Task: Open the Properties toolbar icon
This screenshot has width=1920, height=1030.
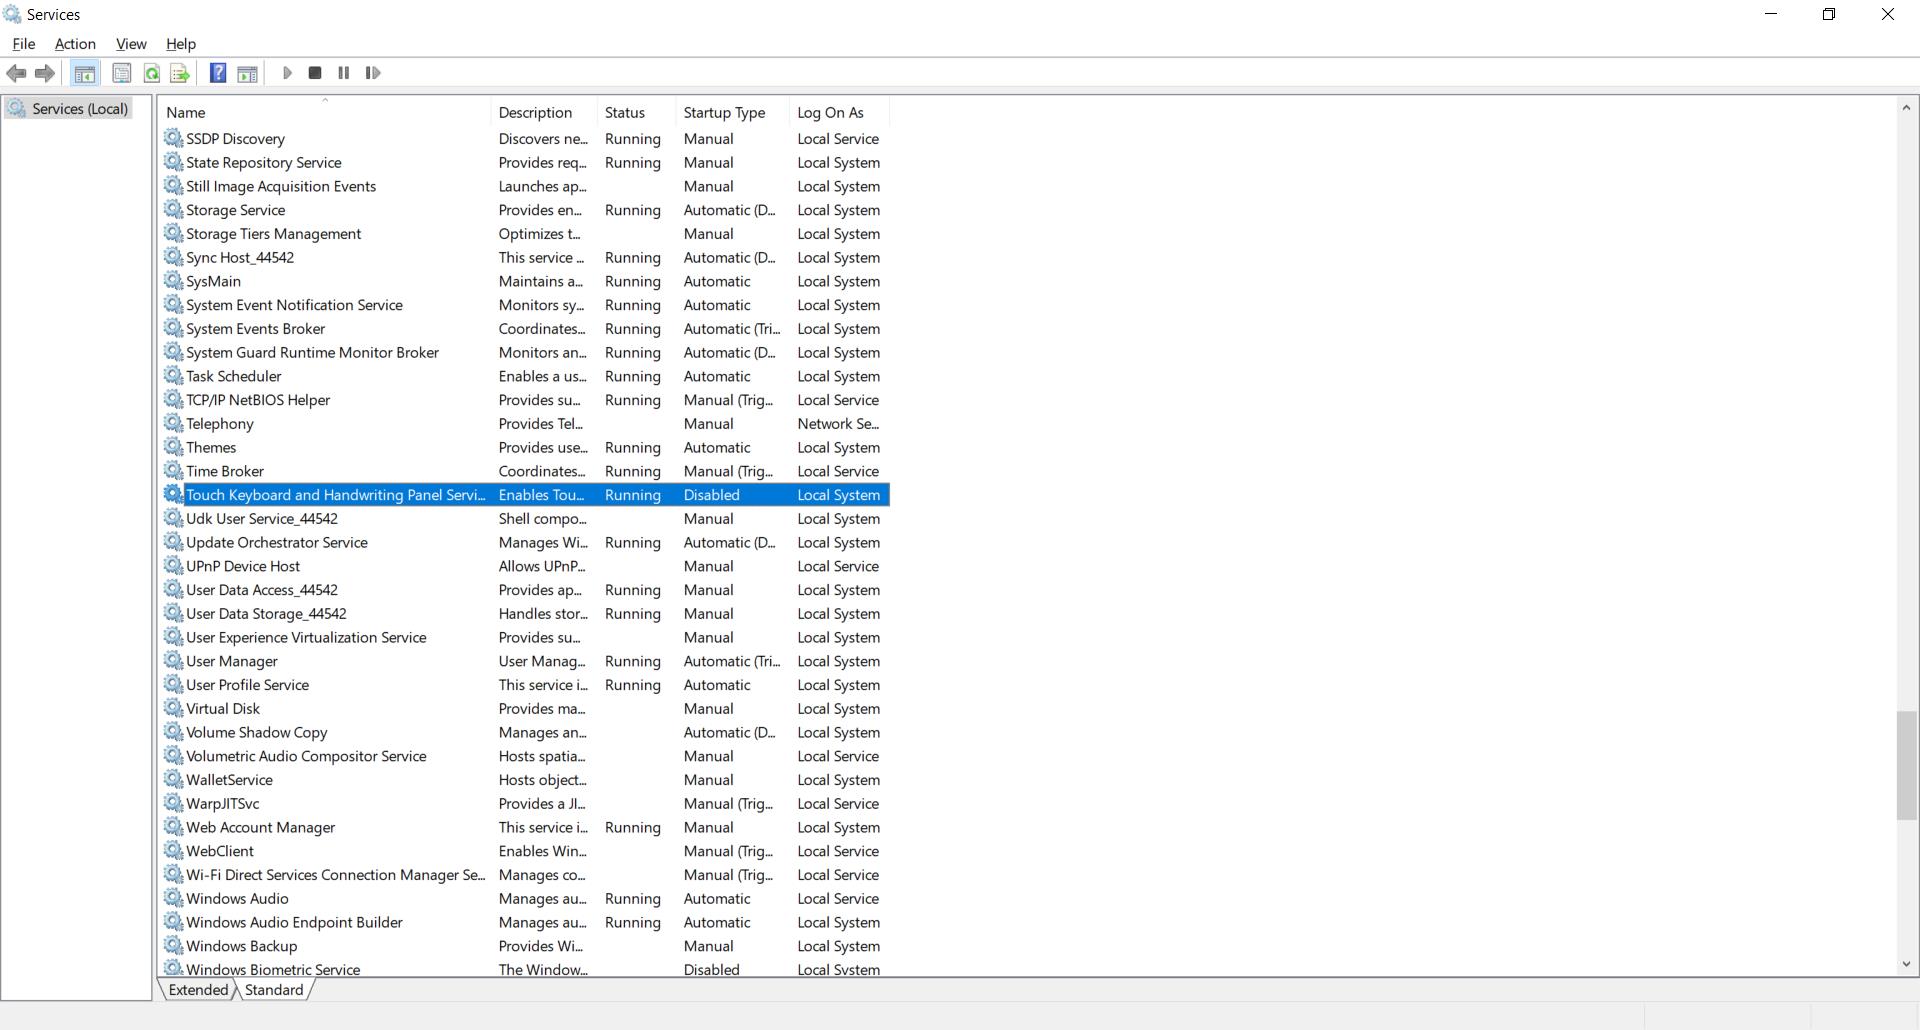Action: point(121,73)
